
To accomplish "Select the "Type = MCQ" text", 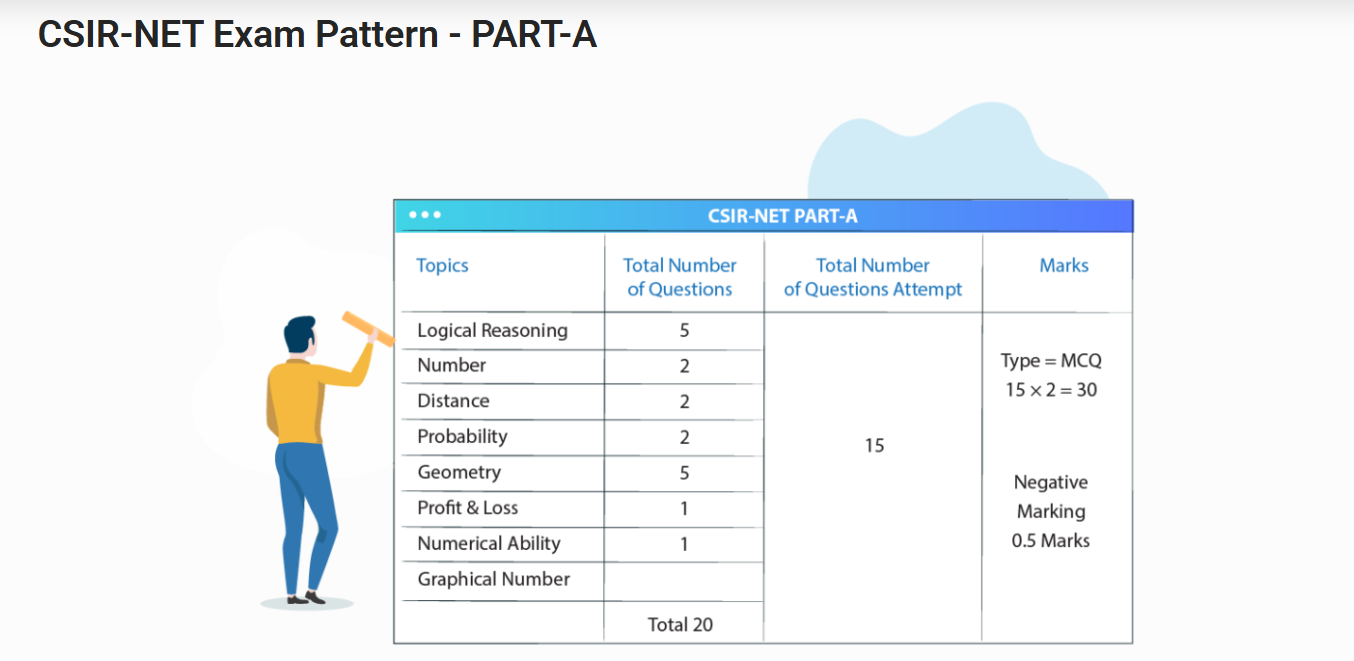I will pyautogui.click(x=1051, y=360).
